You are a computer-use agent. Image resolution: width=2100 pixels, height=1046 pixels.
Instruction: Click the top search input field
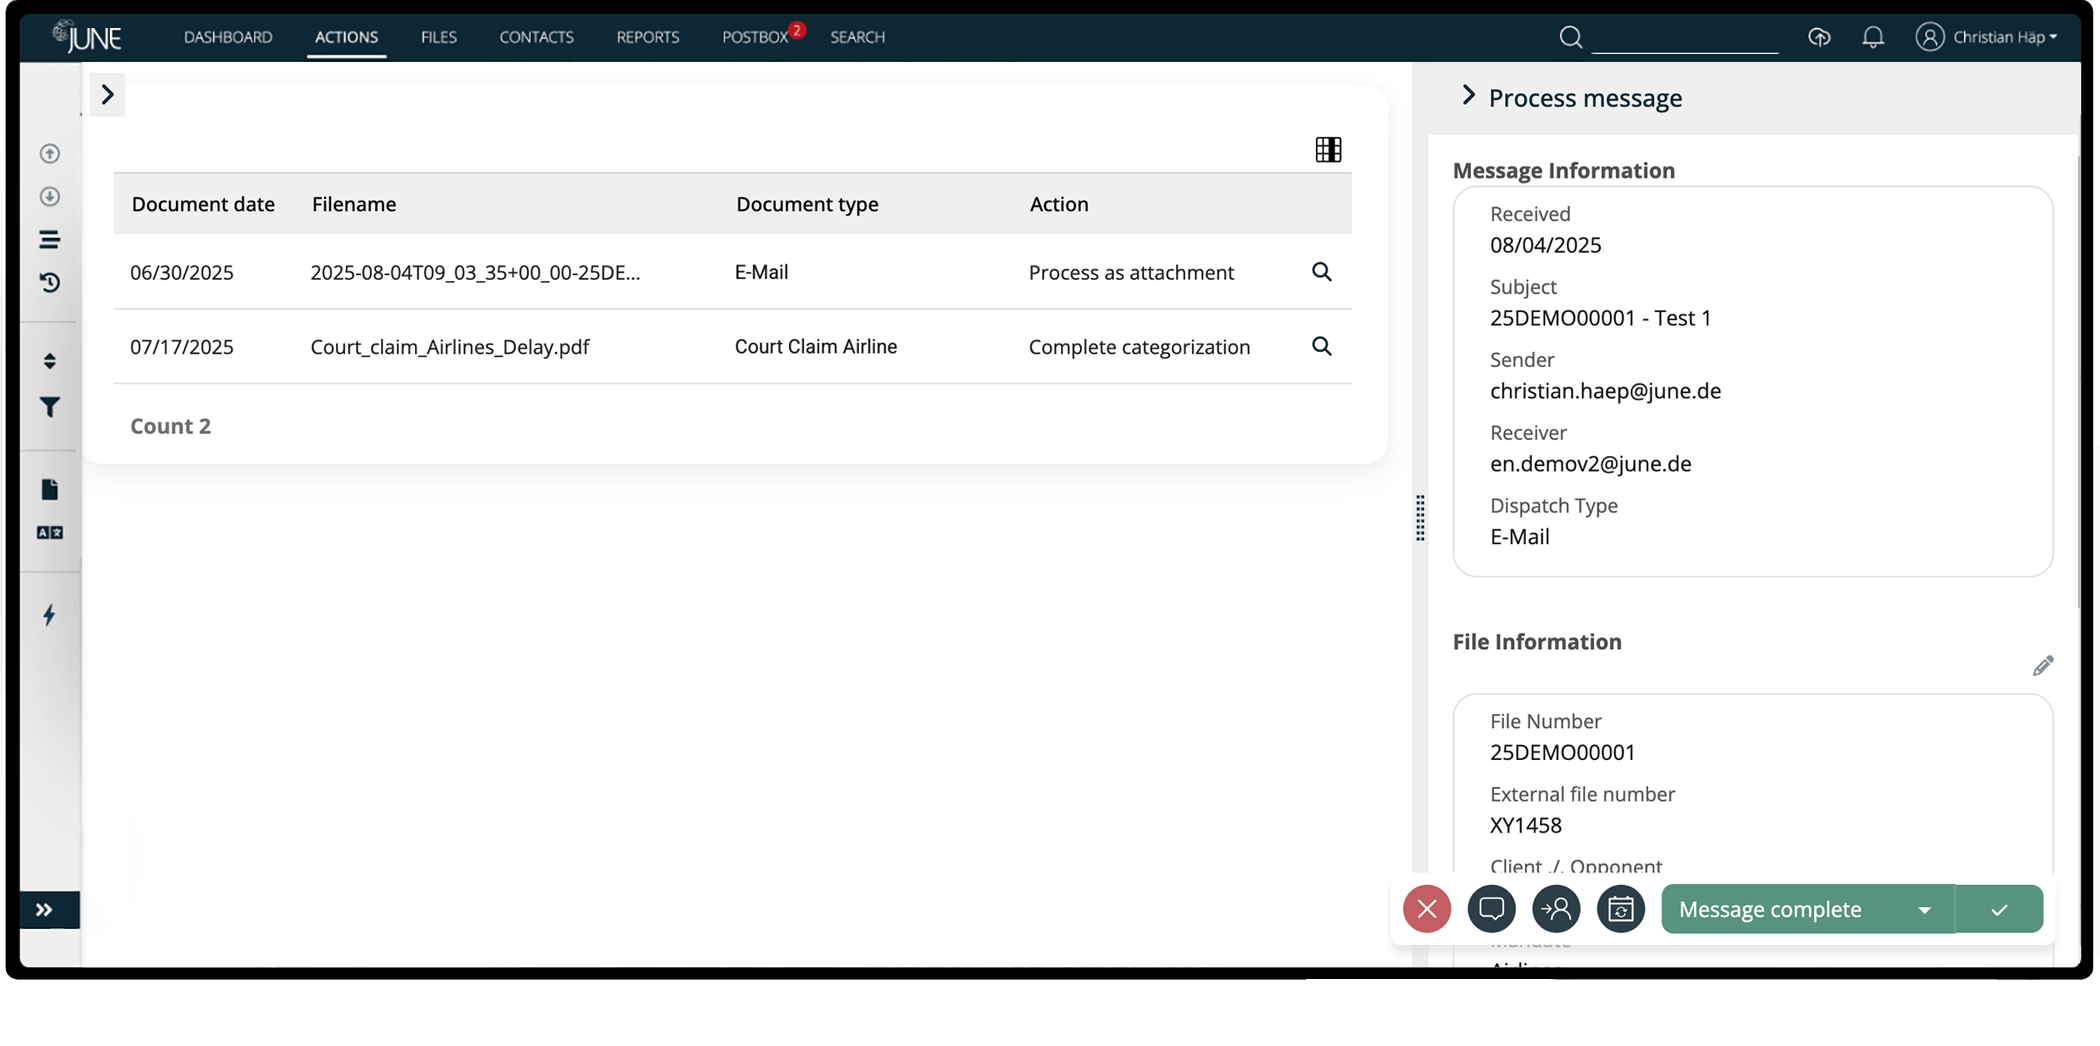(1684, 37)
